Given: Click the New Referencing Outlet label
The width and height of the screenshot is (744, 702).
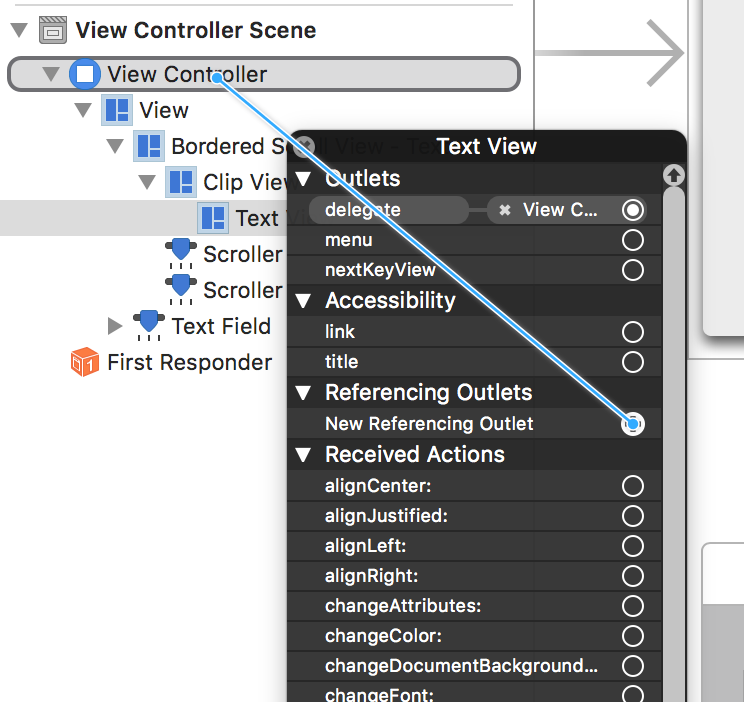Looking at the screenshot, I should point(429,424).
